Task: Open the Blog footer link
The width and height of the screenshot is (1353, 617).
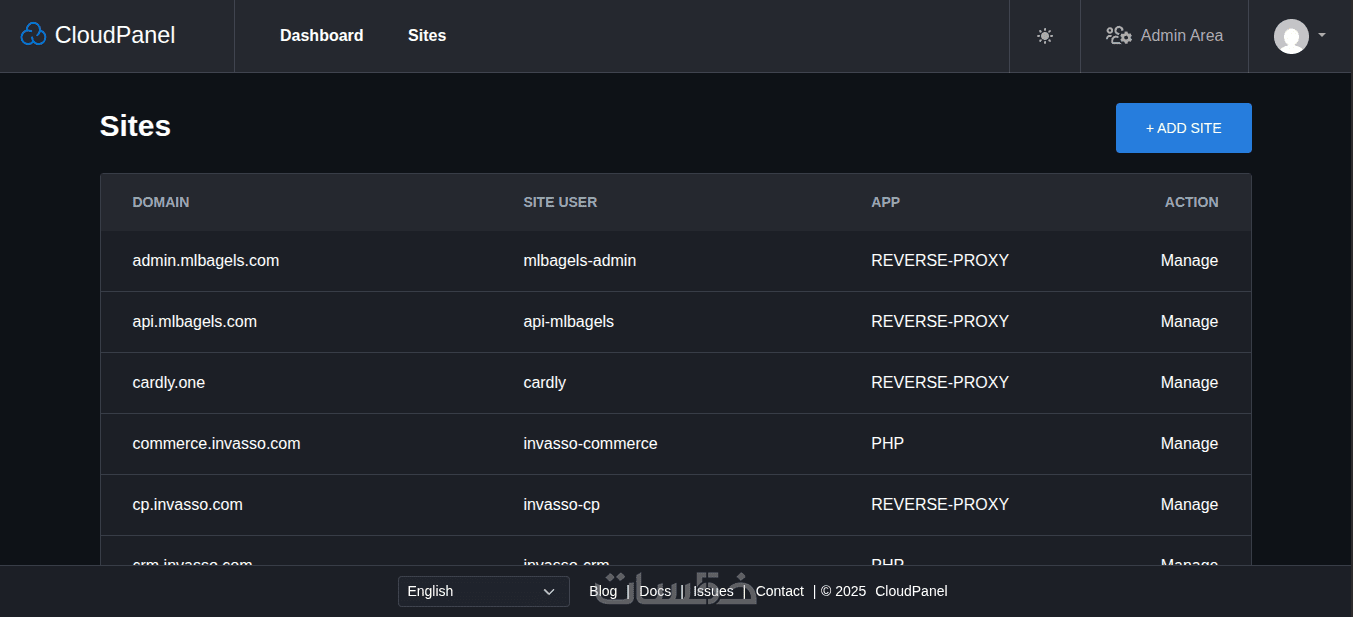Action: click(603, 591)
